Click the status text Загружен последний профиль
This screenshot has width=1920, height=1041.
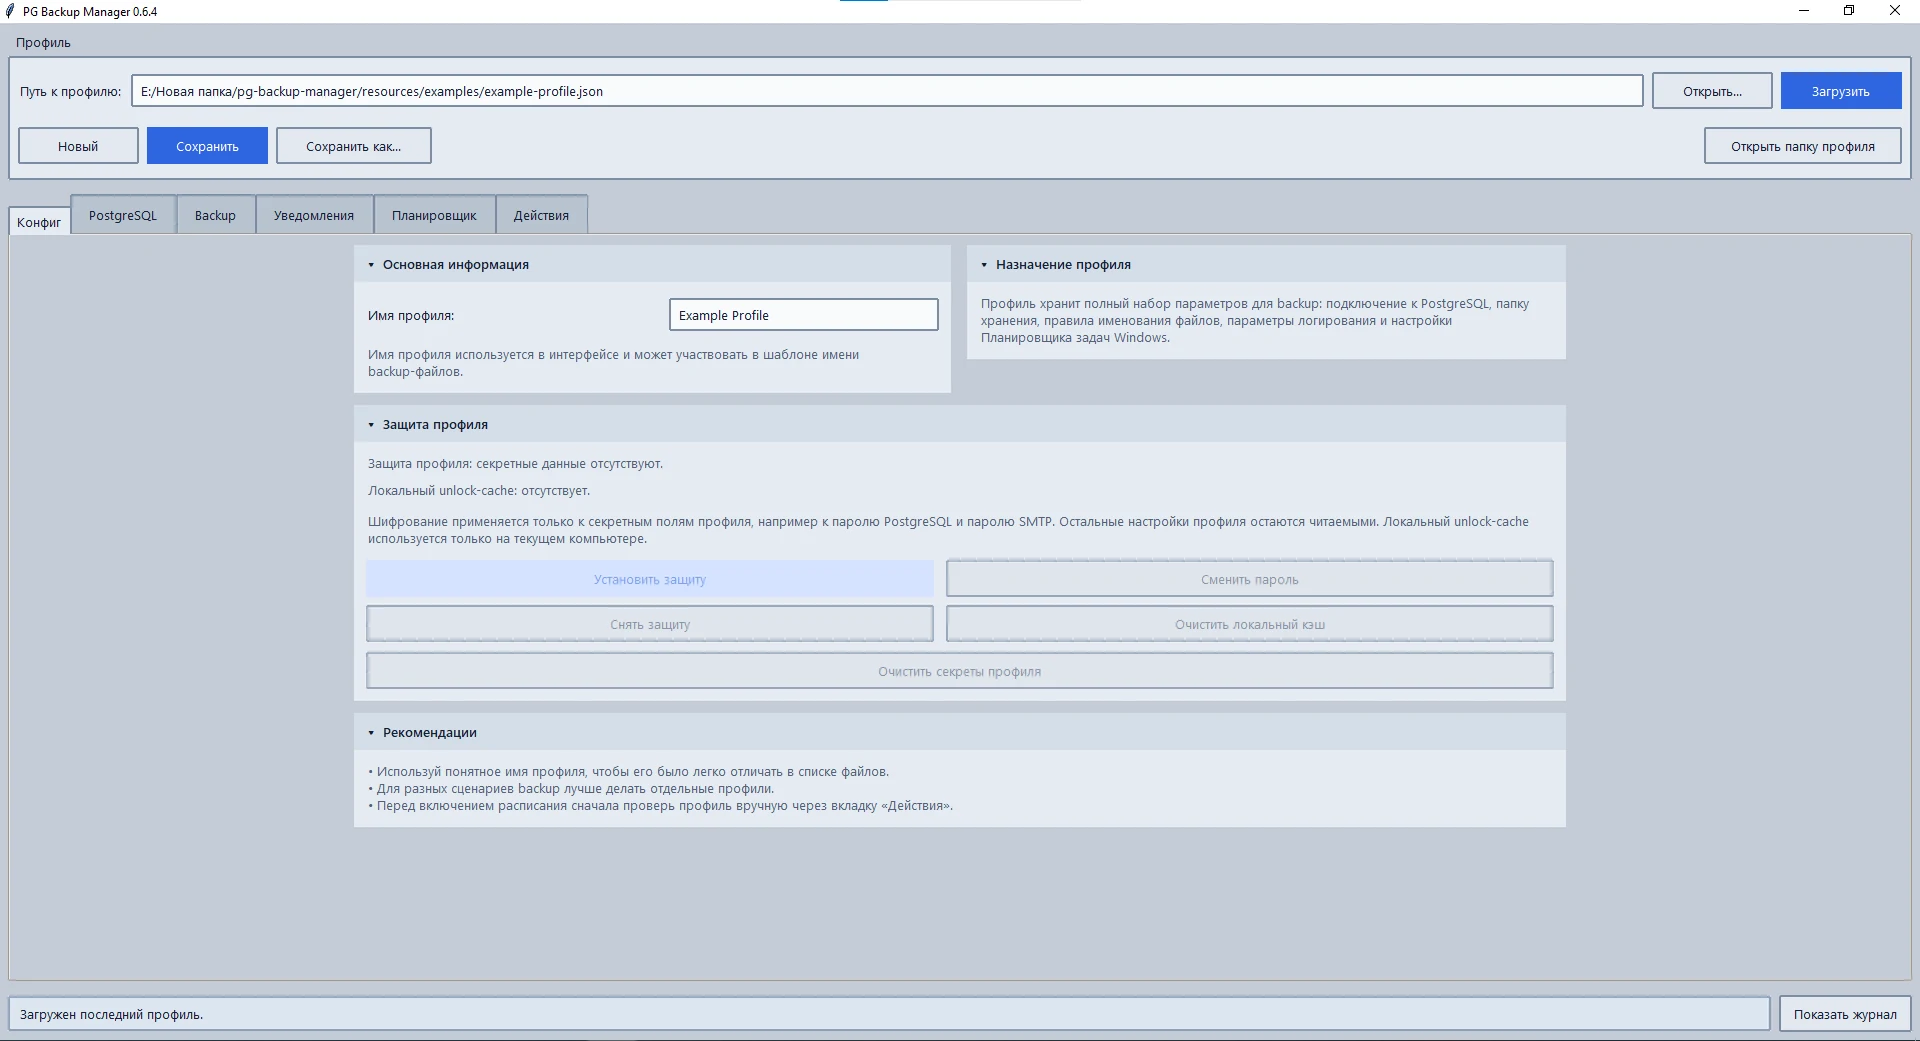[x=111, y=1014]
